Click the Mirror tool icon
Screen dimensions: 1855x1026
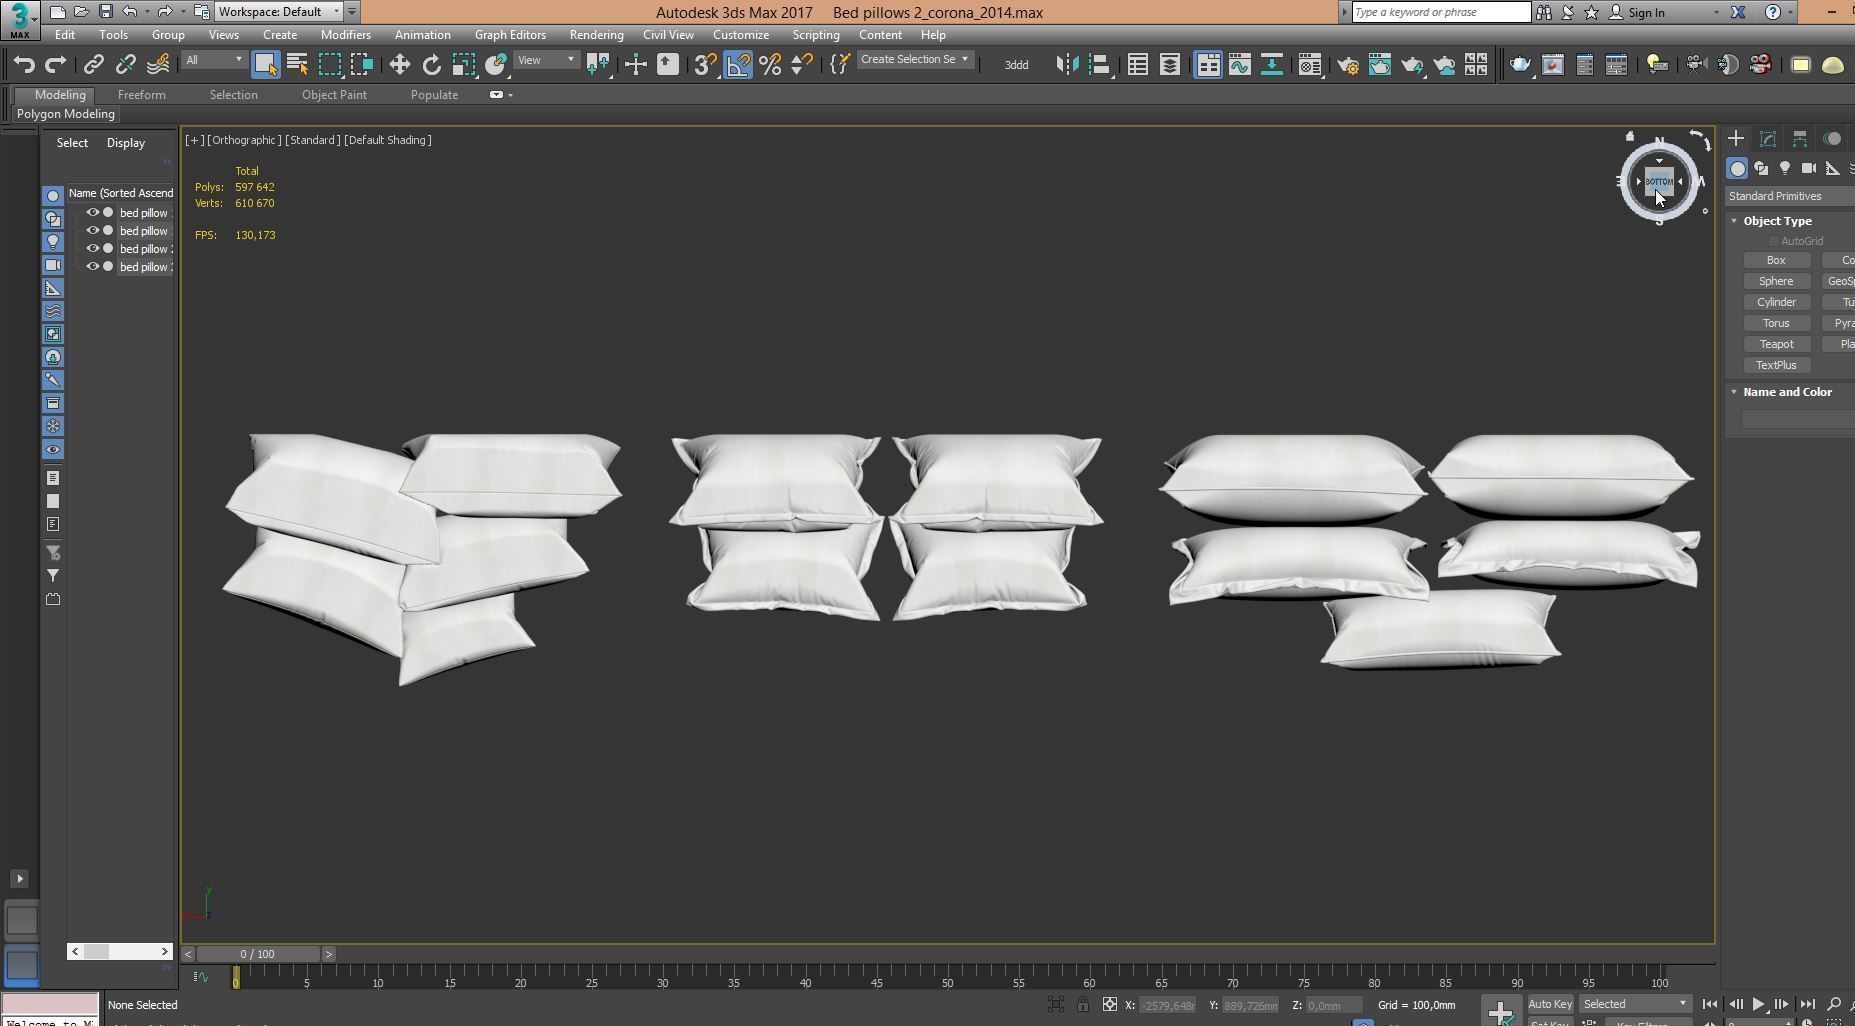pos(1067,65)
